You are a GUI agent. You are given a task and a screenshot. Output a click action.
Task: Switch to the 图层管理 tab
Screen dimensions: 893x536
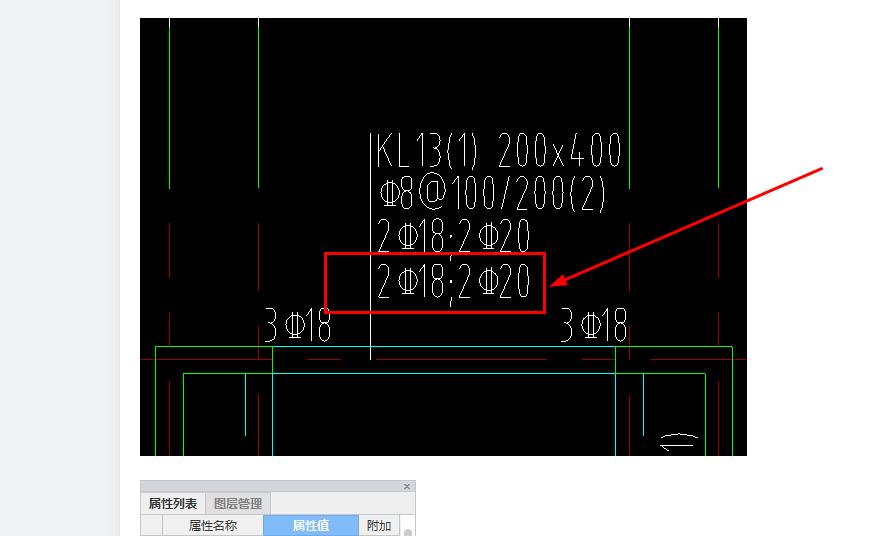click(237, 504)
